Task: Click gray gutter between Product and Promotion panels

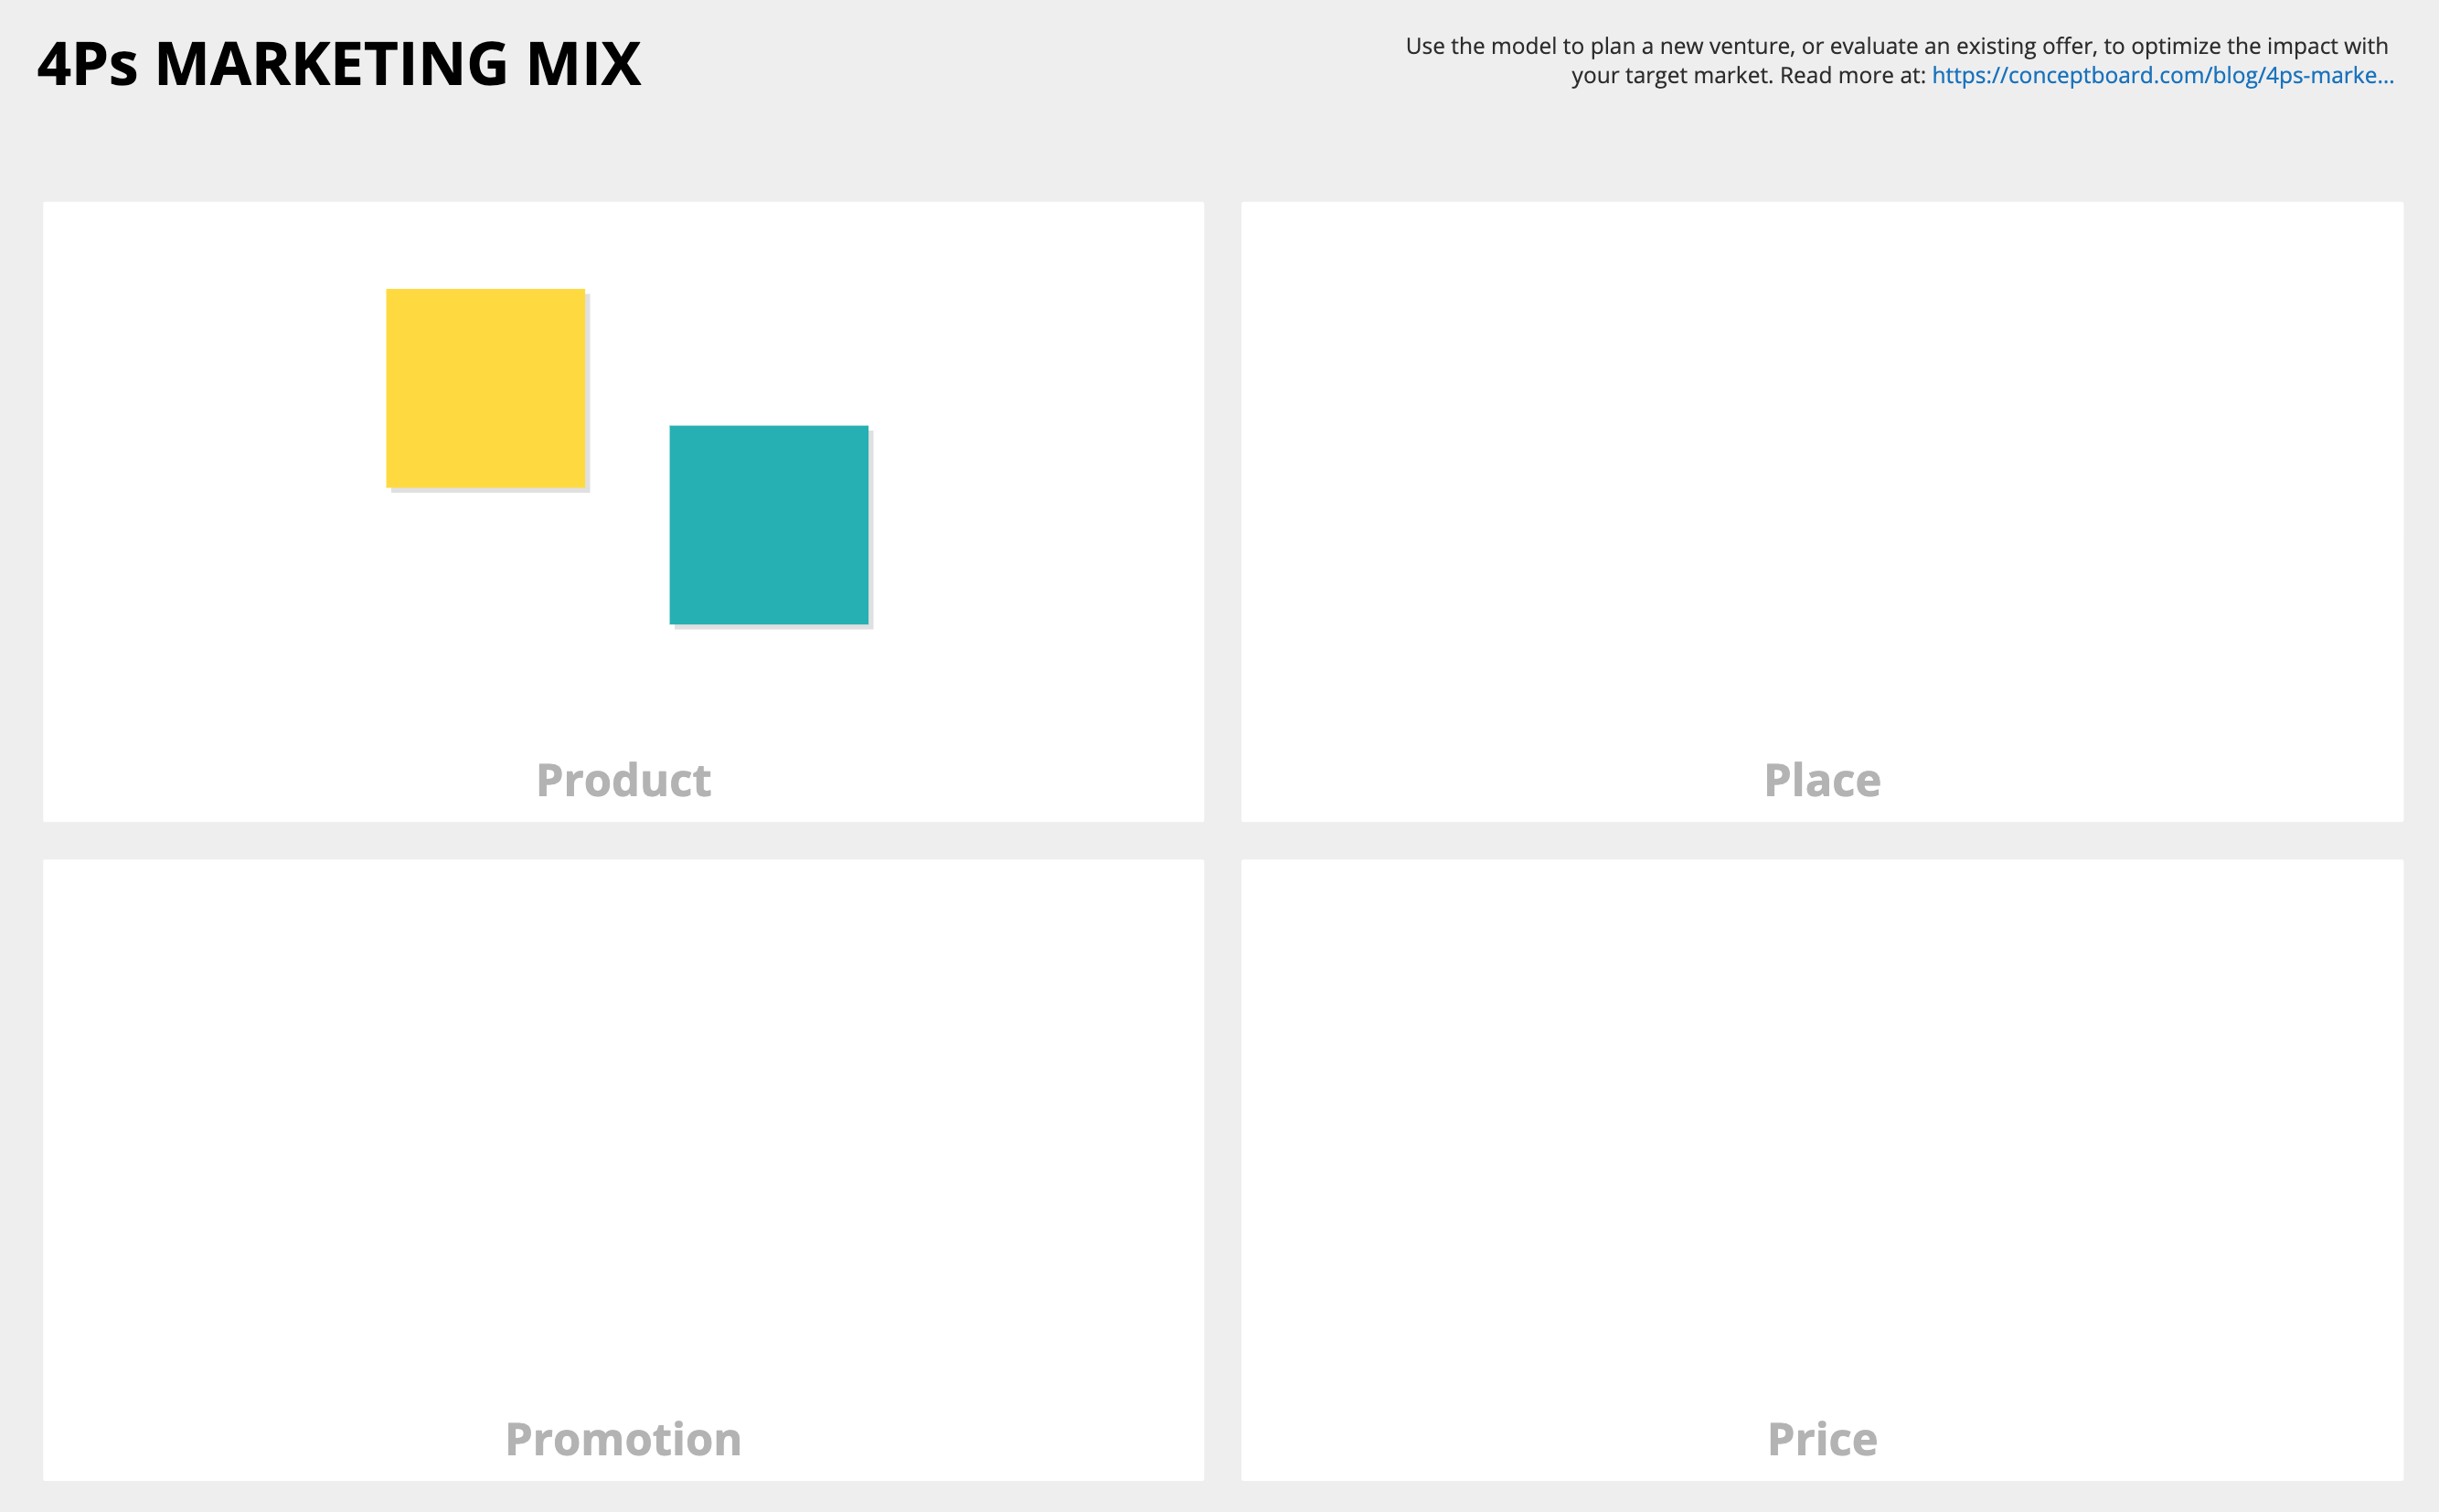Action: [x=623, y=840]
